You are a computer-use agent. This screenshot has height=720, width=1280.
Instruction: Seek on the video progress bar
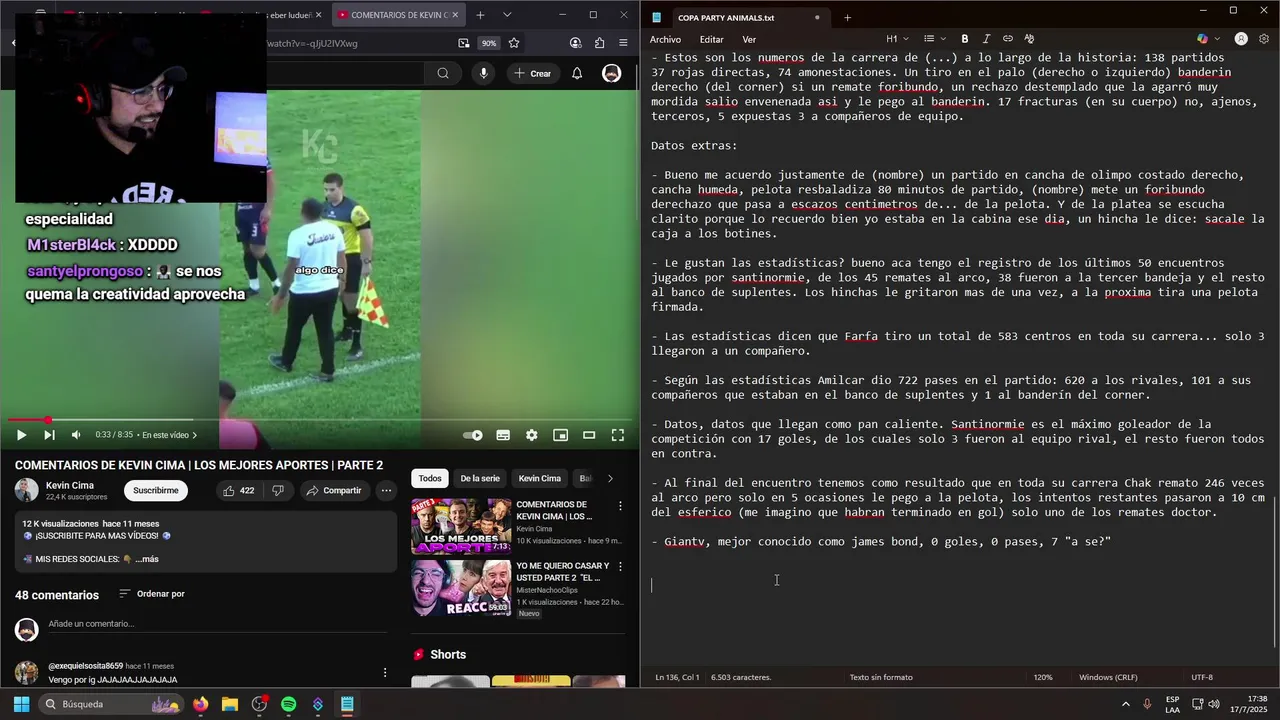320,420
